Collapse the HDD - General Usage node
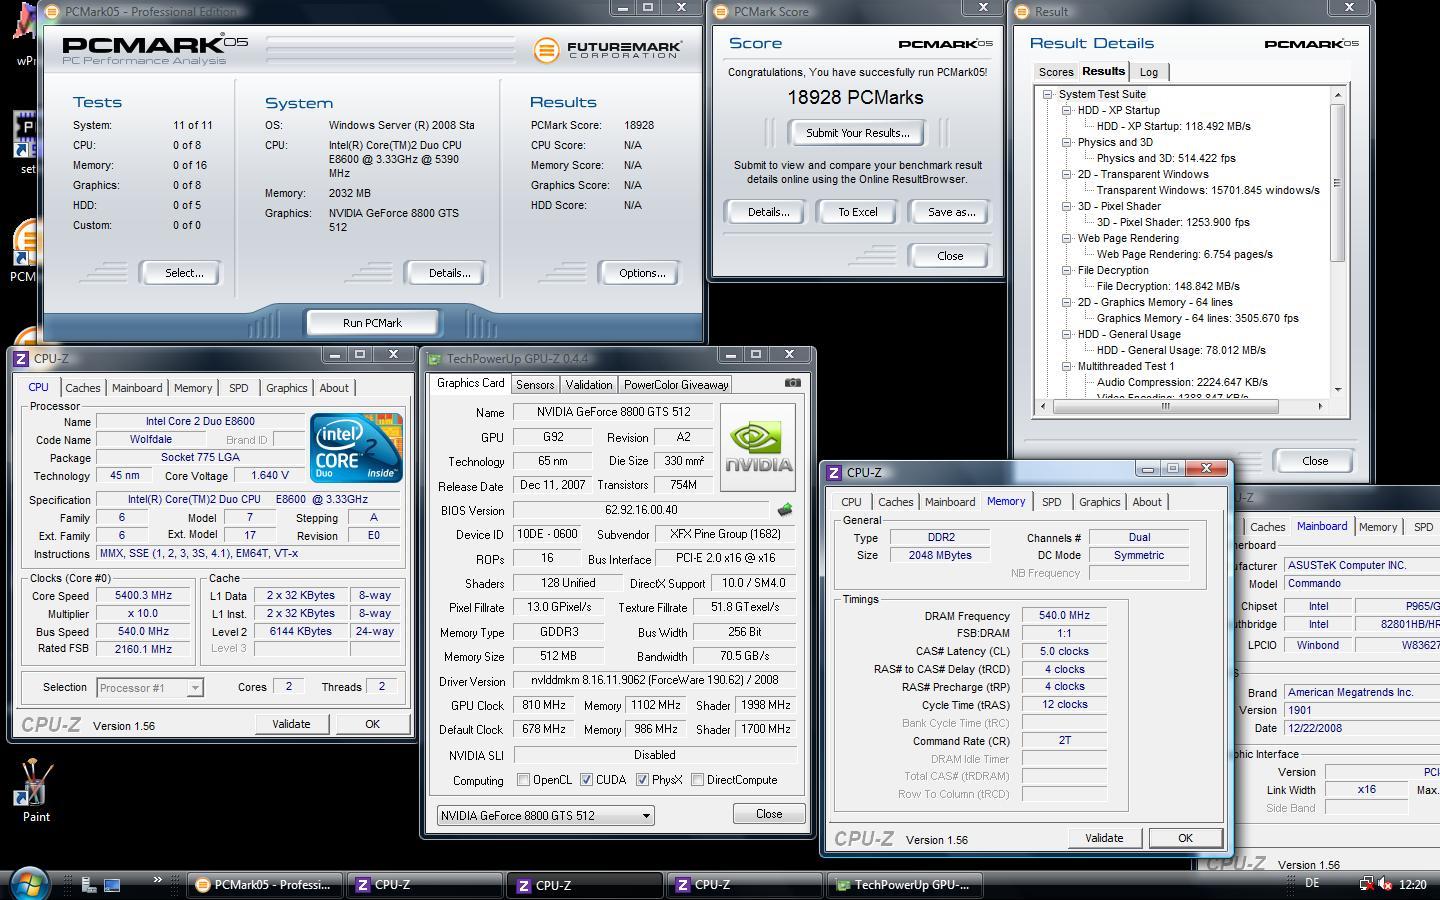The image size is (1440, 900). [1066, 334]
